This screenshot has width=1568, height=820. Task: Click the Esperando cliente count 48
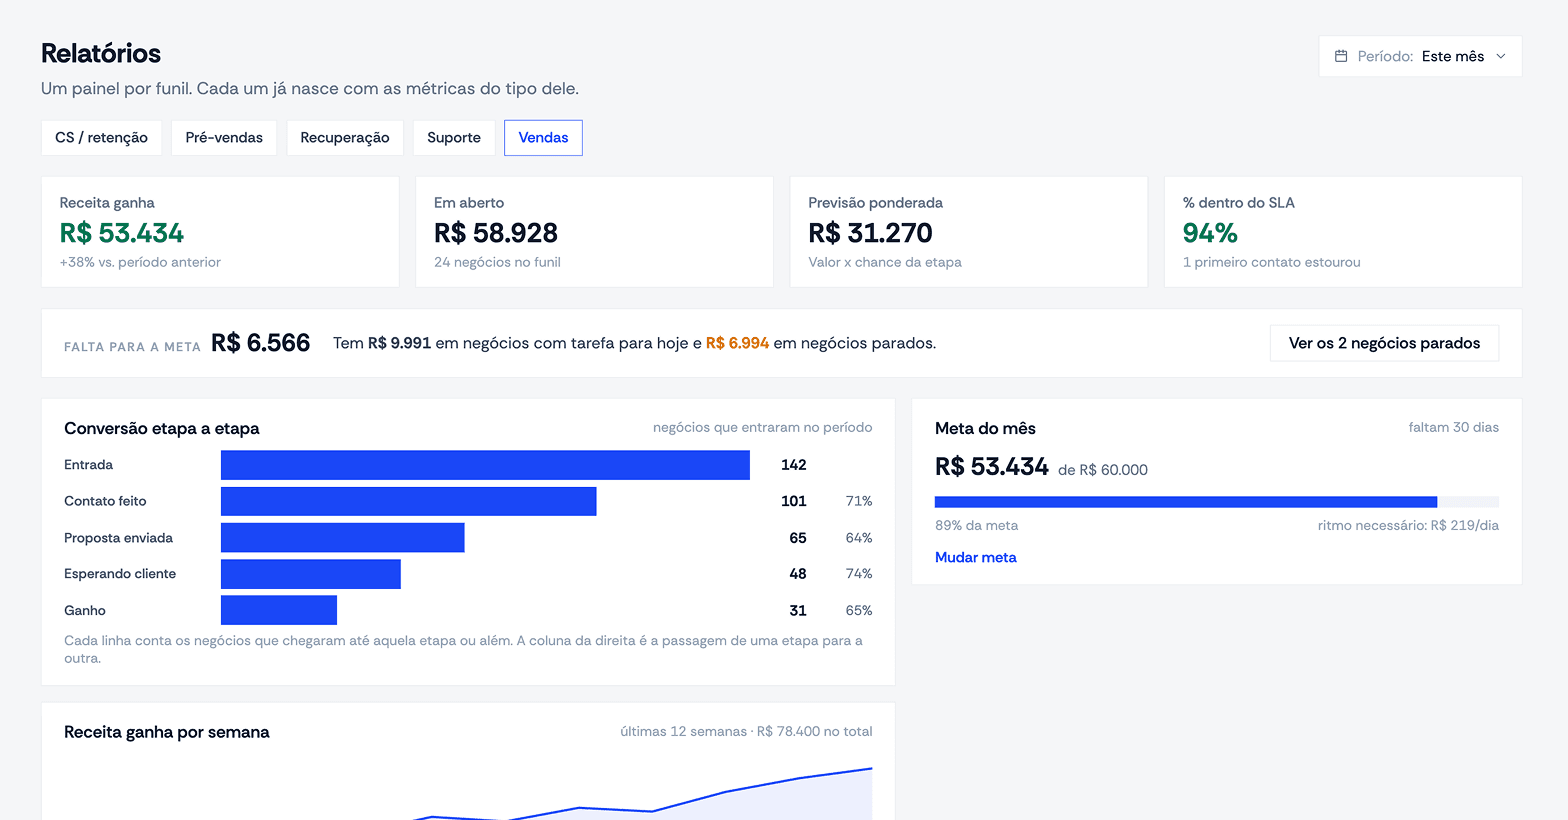[798, 574]
